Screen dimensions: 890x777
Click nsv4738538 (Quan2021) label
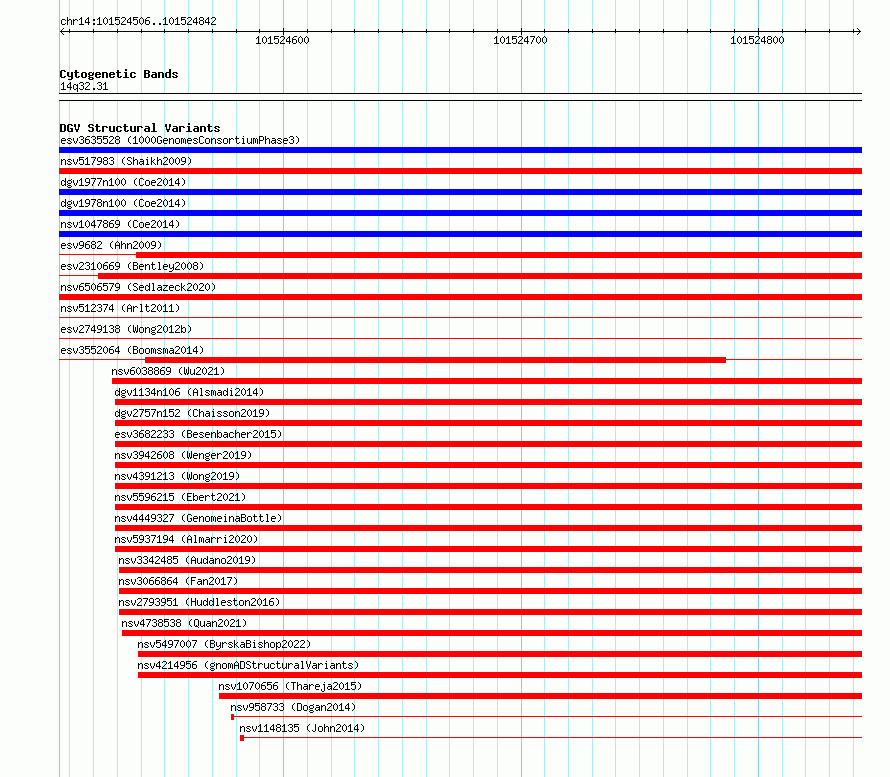184,623
